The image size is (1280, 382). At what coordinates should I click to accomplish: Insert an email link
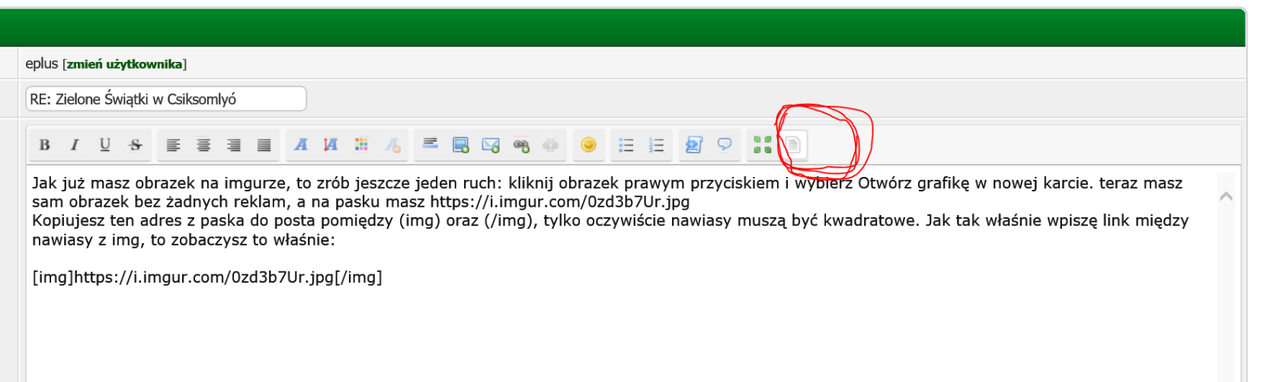[x=490, y=145]
